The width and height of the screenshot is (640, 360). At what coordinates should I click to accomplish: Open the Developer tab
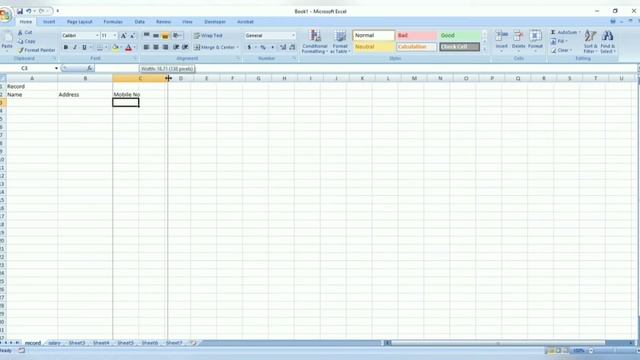click(215, 22)
